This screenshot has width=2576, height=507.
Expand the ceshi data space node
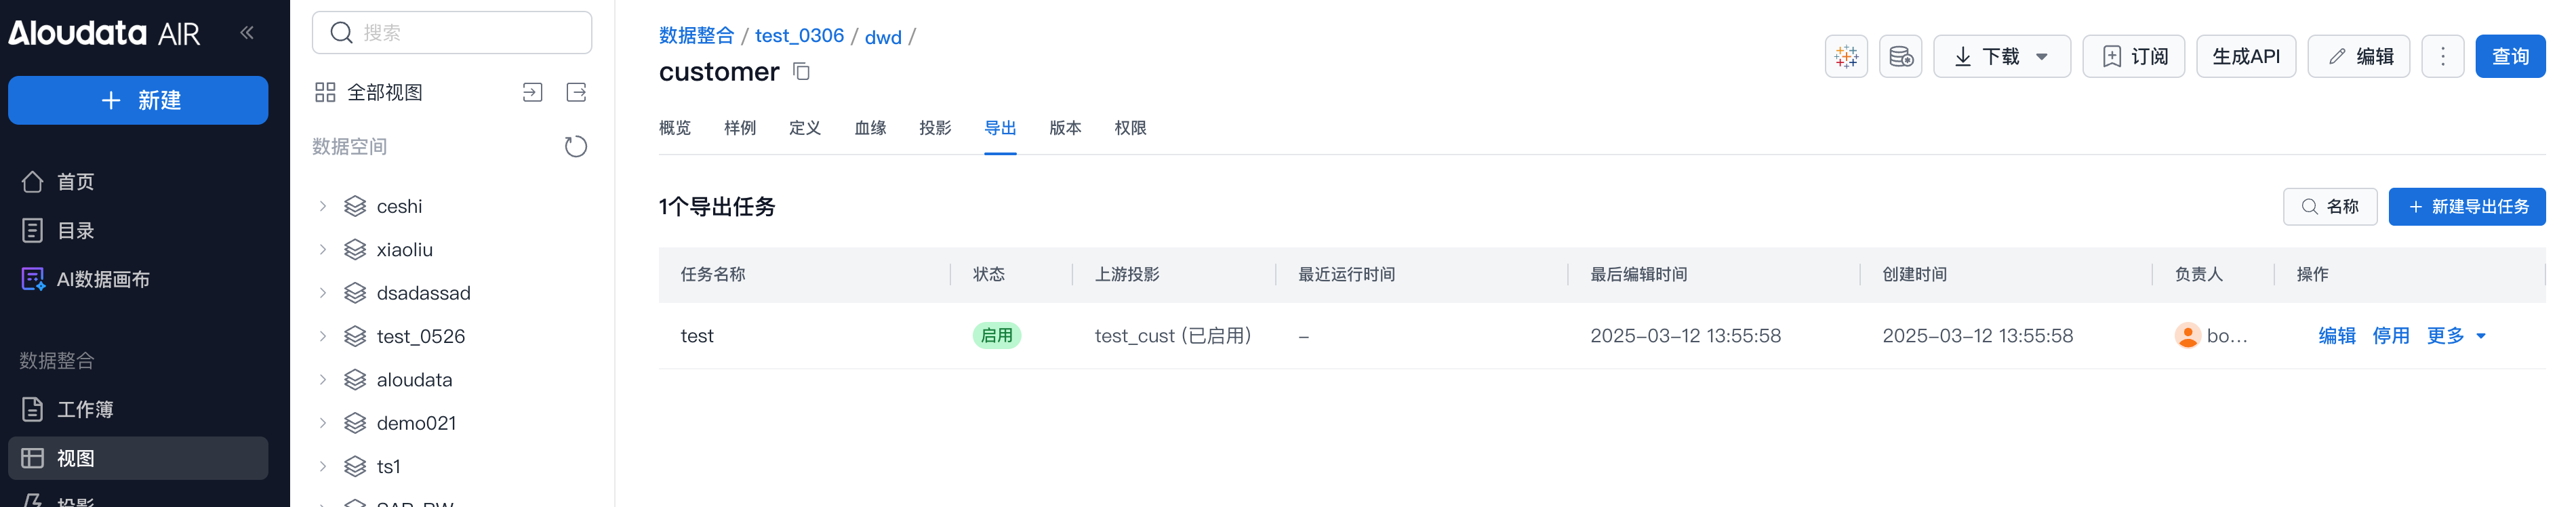[x=323, y=207]
